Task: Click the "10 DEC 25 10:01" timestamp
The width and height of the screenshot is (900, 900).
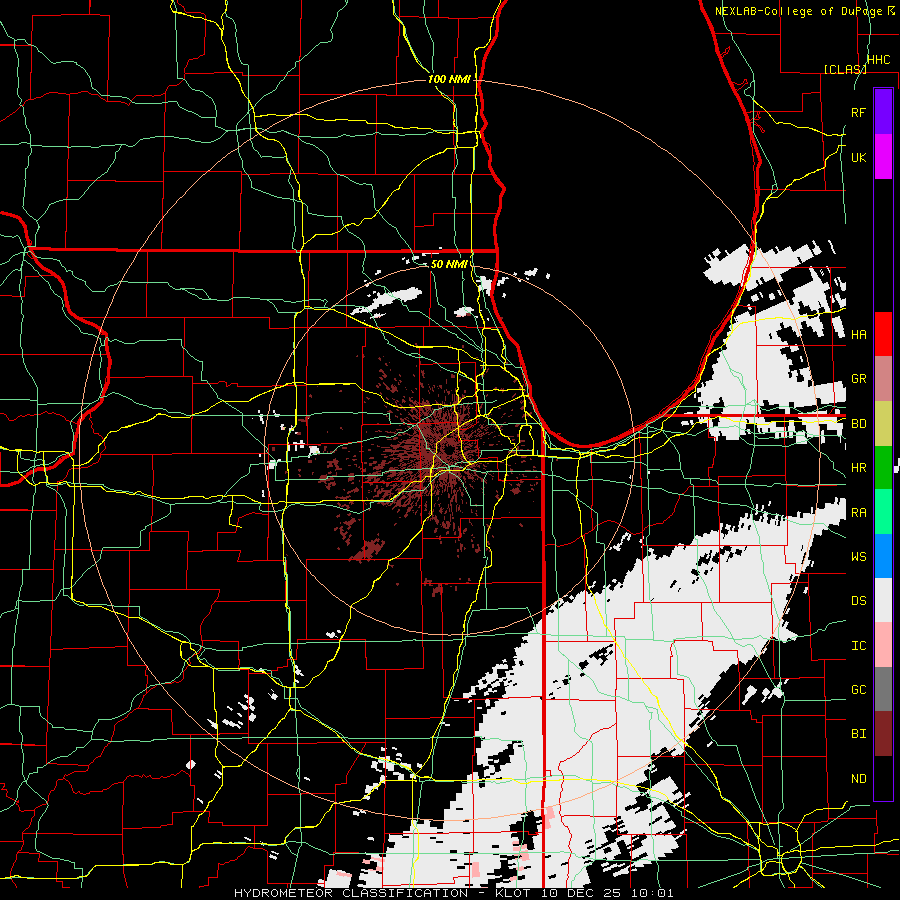Action: click(607, 893)
